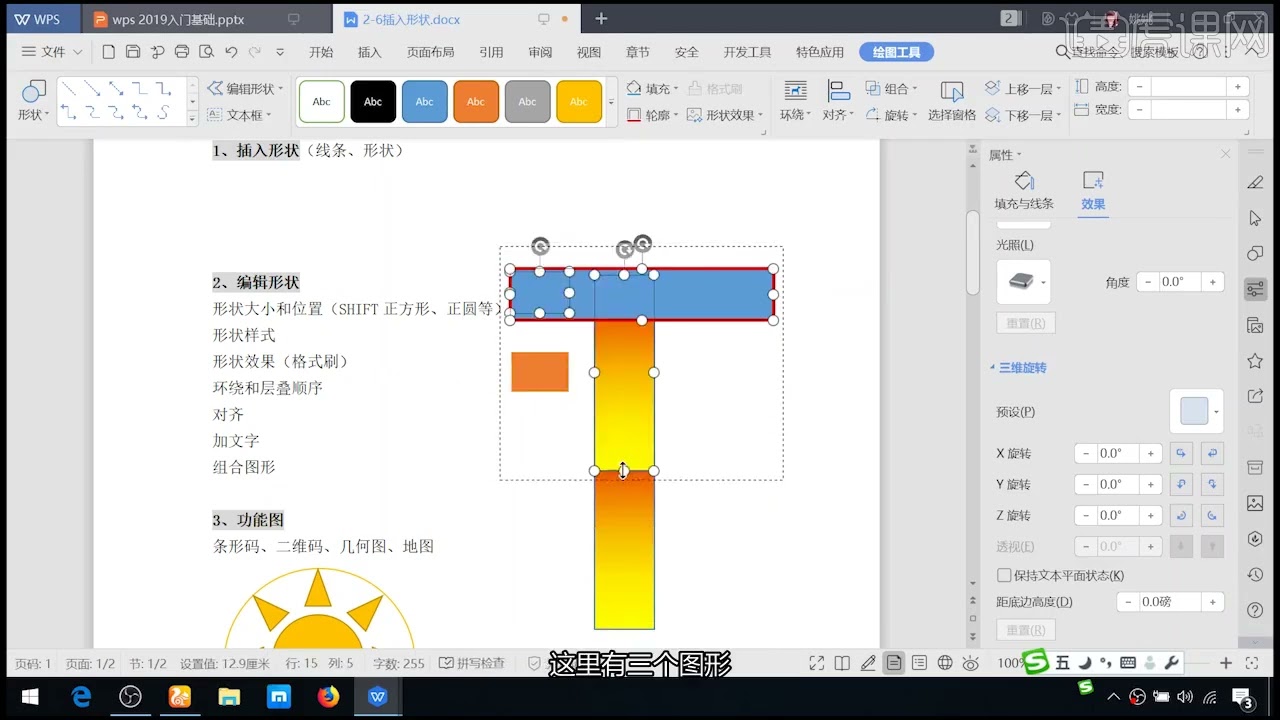Switch to 效果 effects panel tab
1280x720 pixels.
point(1093,191)
